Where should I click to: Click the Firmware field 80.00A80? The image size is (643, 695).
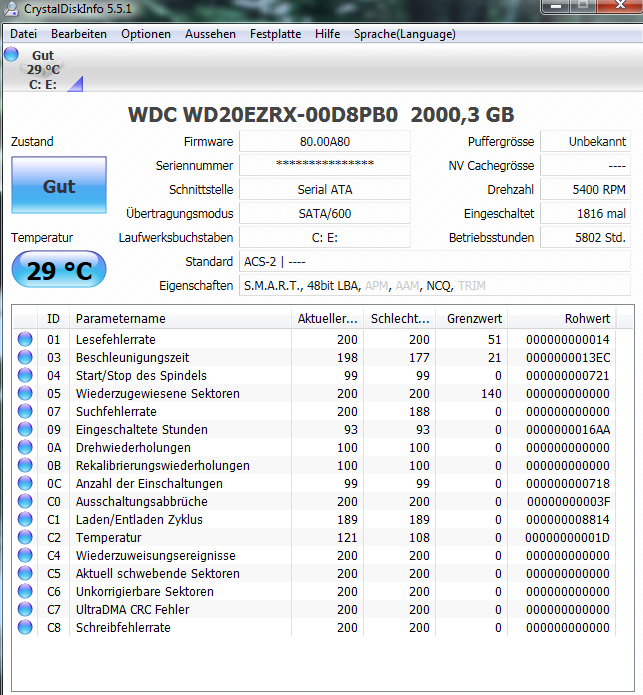pyautogui.click(x=325, y=141)
